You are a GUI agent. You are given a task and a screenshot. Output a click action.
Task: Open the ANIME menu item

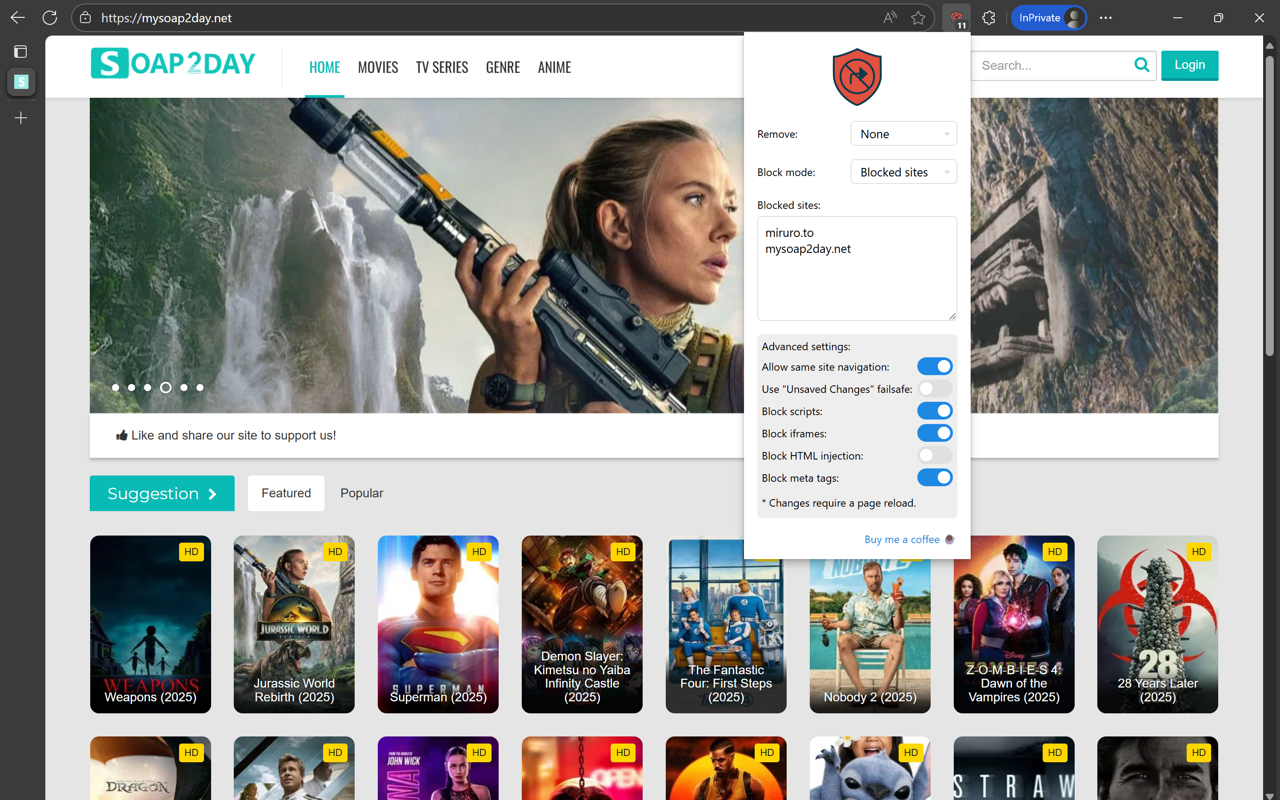pyautogui.click(x=554, y=67)
